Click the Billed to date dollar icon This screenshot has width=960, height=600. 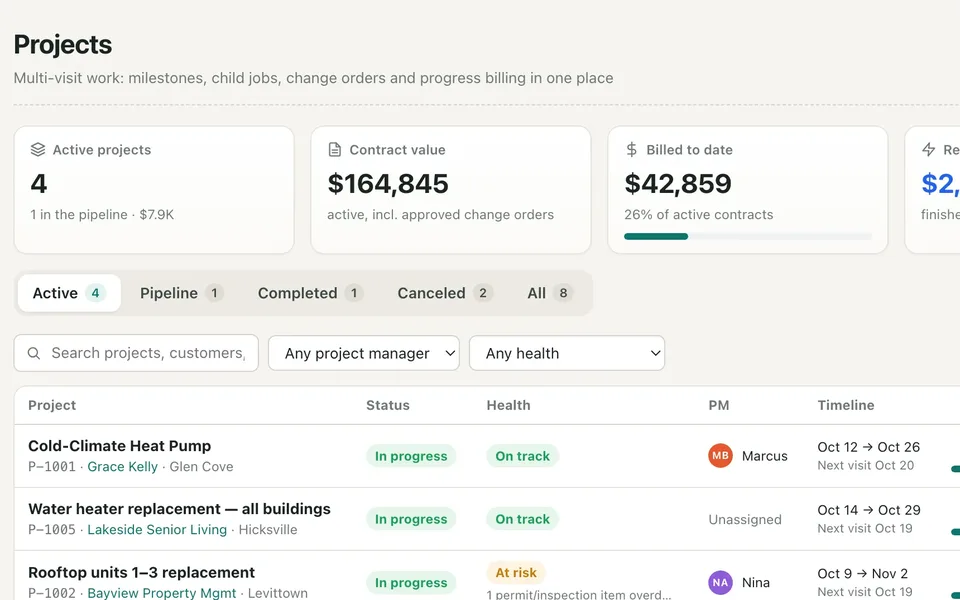coord(631,149)
